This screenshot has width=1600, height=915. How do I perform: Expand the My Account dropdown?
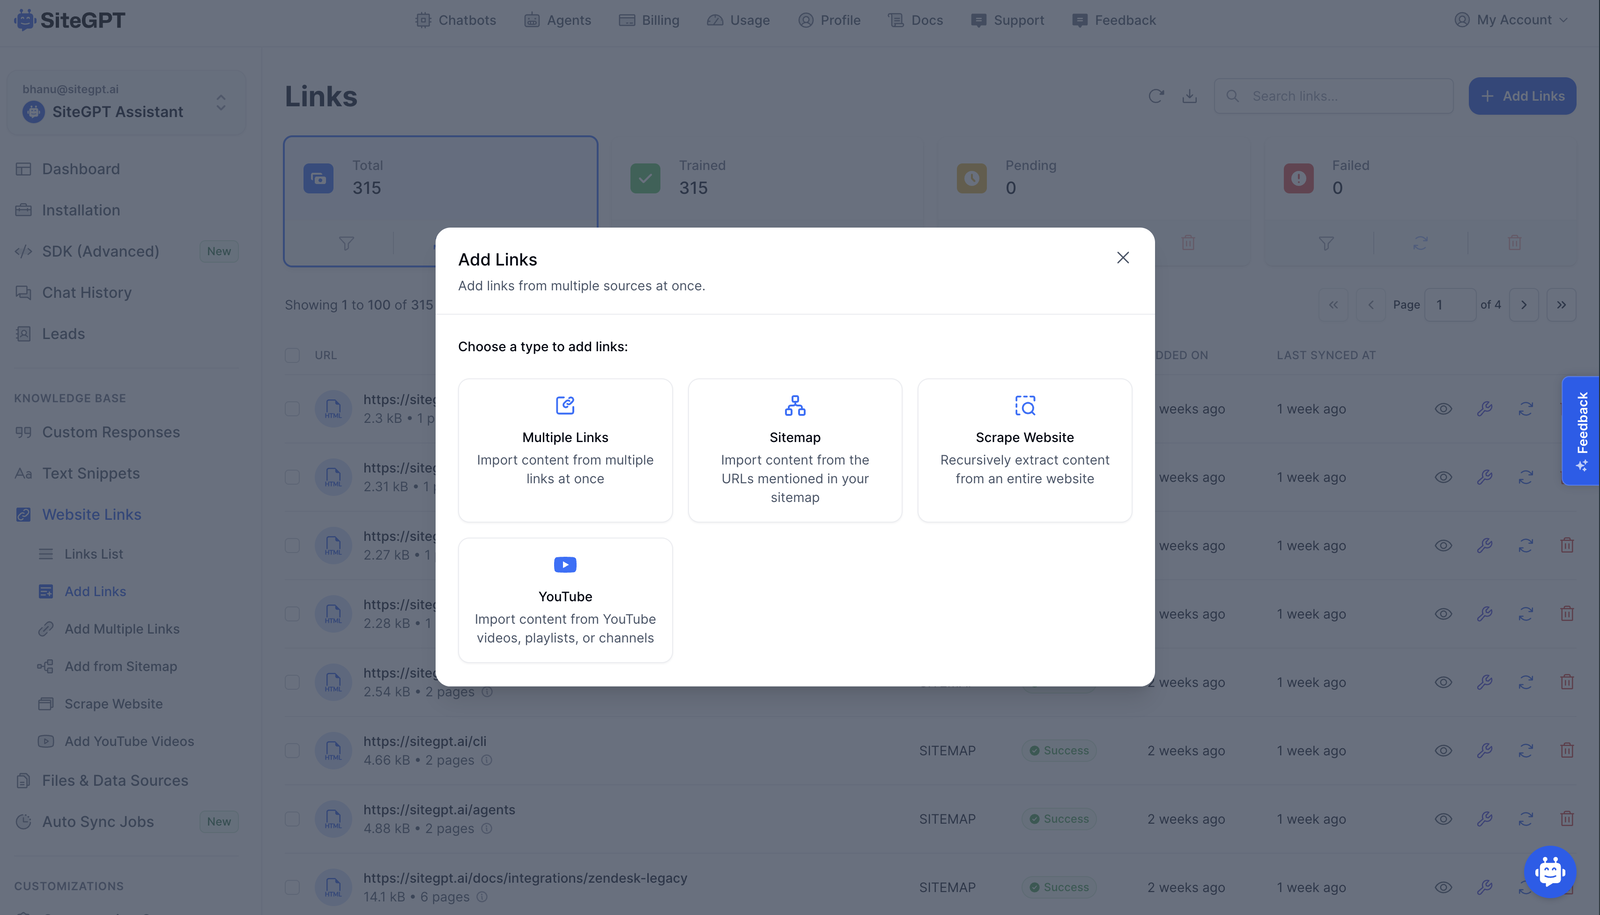[x=1511, y=20]
